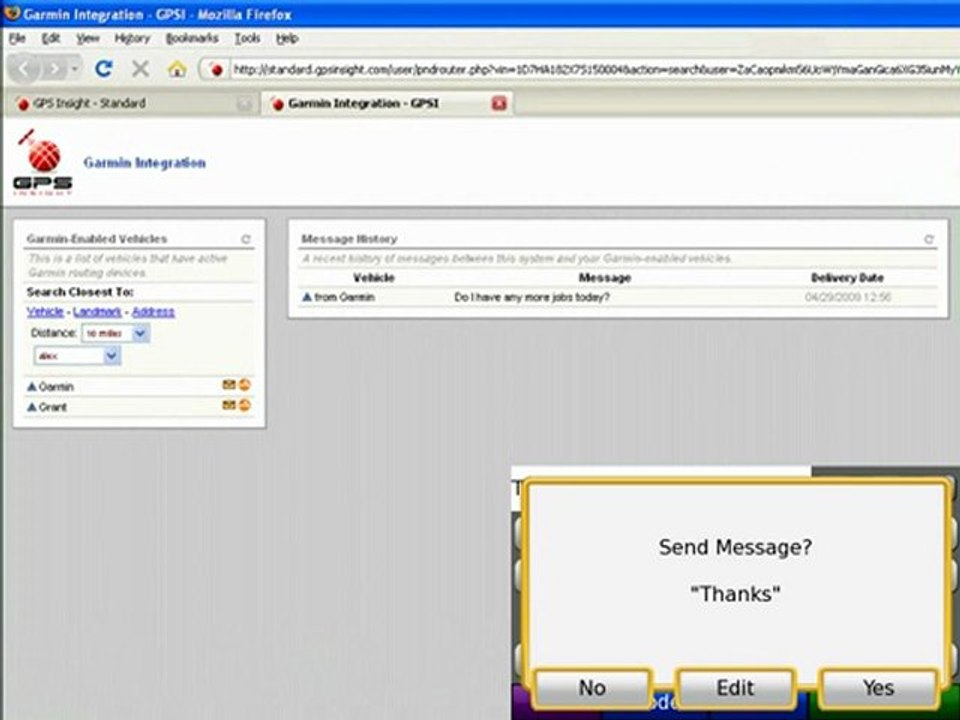Click the orange route icon for Grant
960x720 pixels.
(245, 405)
